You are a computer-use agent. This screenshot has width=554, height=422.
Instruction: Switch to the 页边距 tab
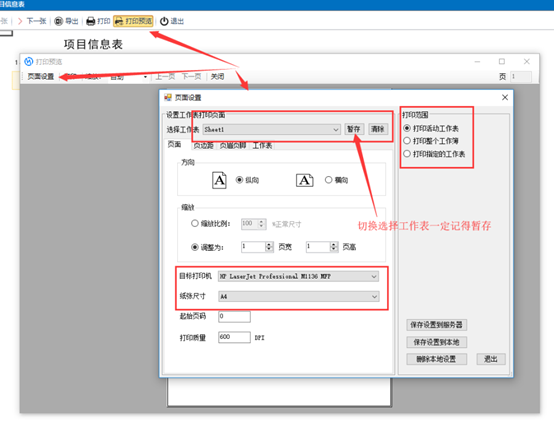point(204,146)
